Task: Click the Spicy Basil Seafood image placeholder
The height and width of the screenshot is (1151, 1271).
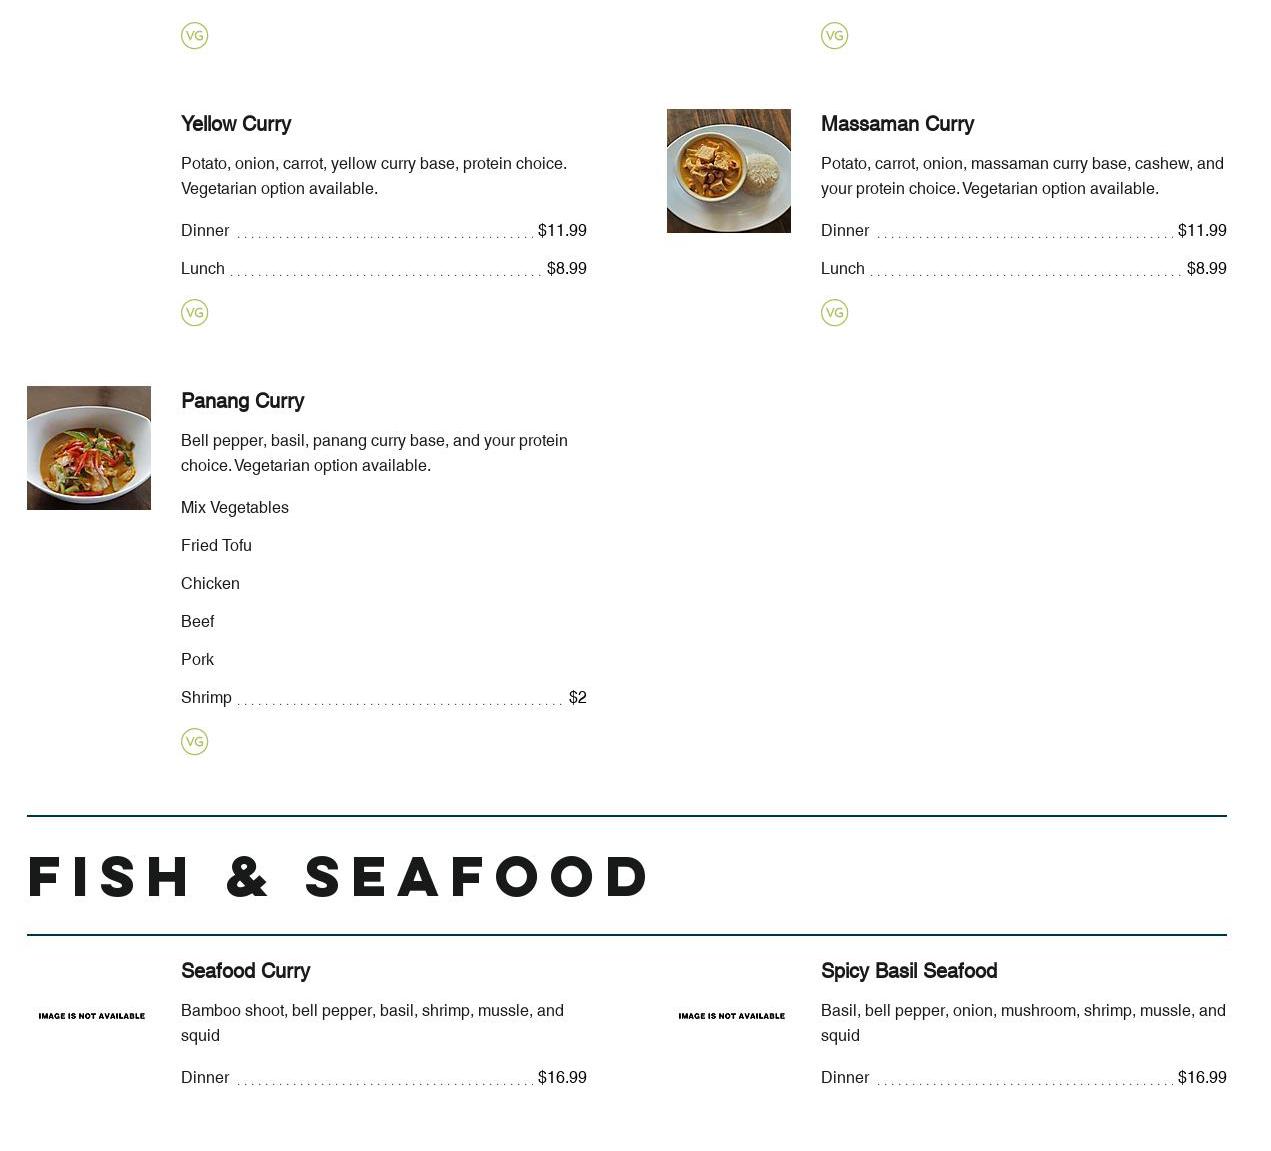Action: [731, 1016]
